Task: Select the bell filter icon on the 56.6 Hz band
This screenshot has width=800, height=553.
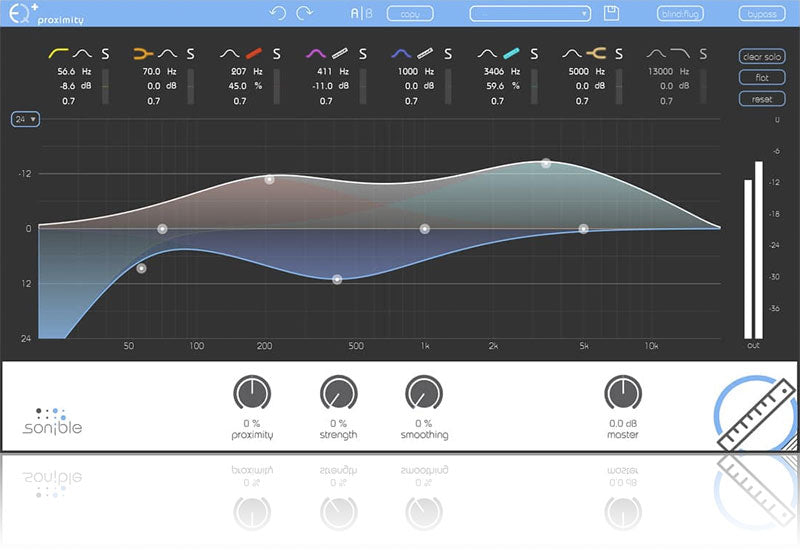Action: (x=82, y=53)
